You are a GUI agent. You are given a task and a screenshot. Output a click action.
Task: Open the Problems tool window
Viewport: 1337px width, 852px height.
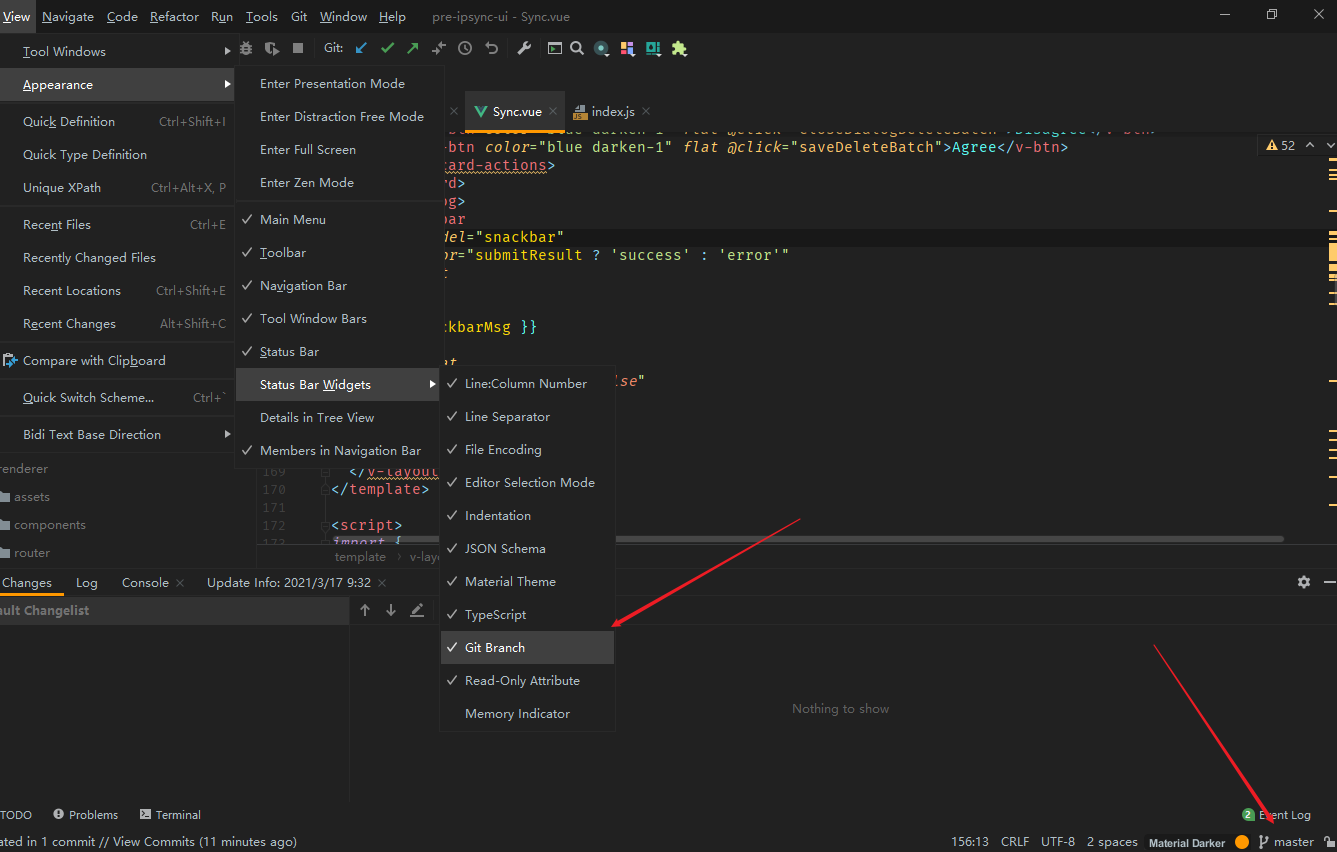point(86,815)
